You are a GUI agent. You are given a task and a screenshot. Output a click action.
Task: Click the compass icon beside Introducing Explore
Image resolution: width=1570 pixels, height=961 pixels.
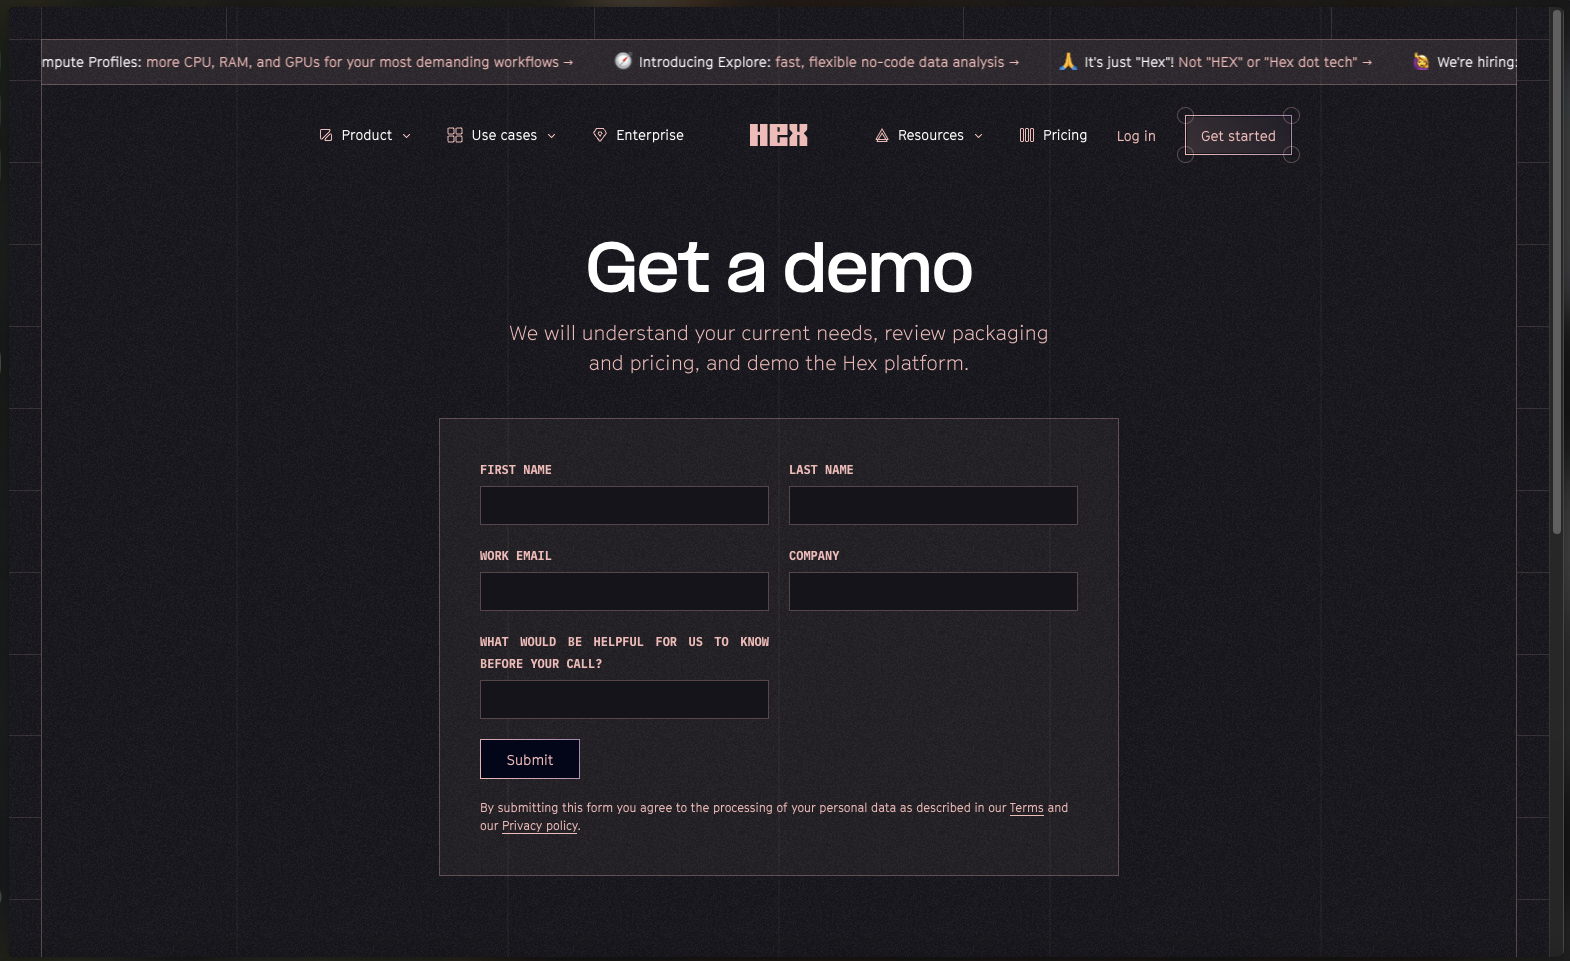click(623, 61)
